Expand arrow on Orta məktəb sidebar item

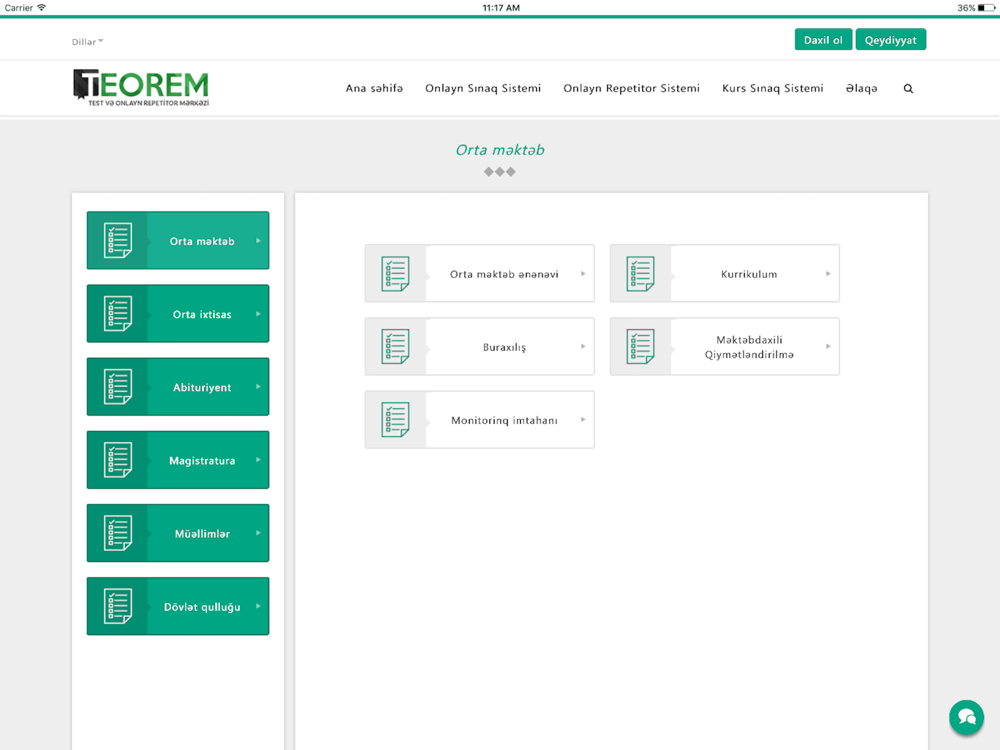click(x=258, y=241)
